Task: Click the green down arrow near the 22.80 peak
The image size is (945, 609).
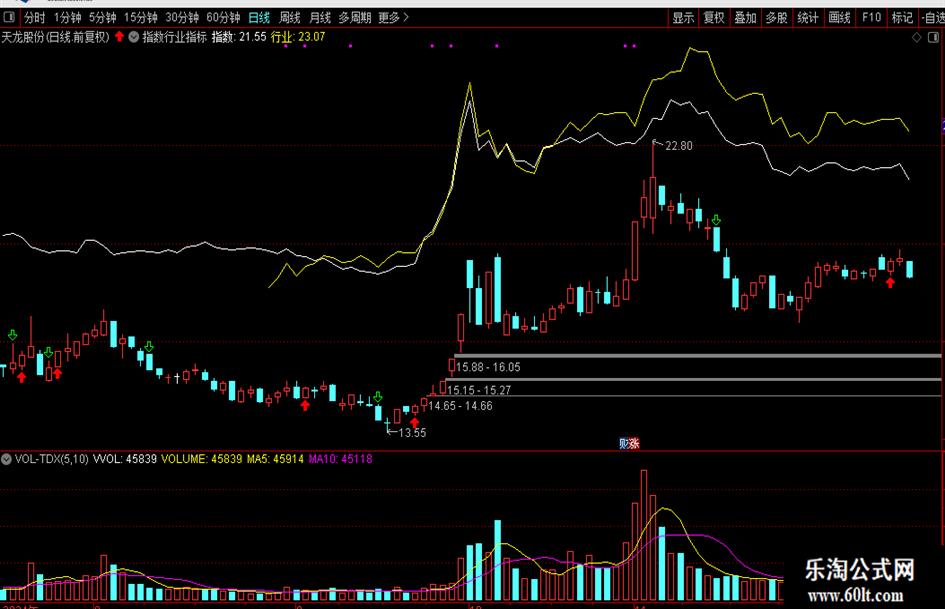Action: point(716,220)
